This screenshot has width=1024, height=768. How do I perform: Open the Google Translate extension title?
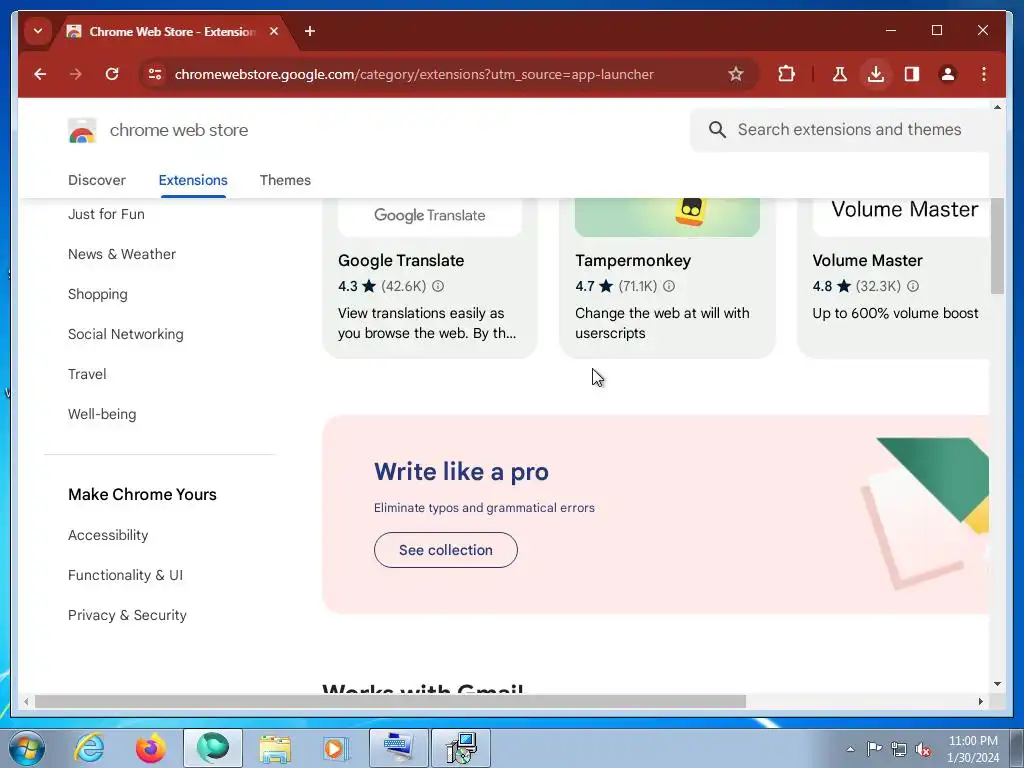coord(401,260)
